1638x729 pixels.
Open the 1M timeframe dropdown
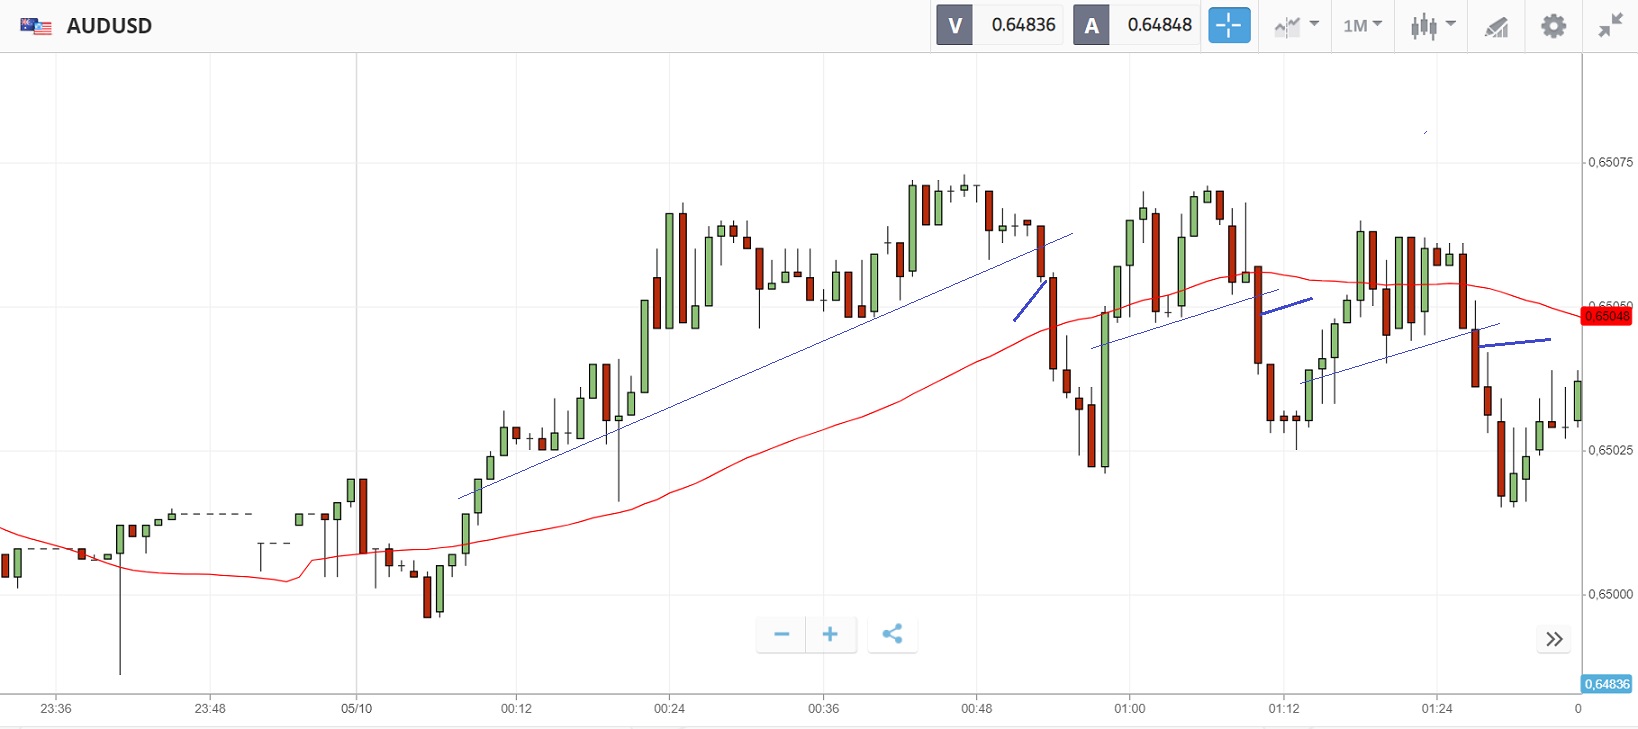pyautogui.click(x=1362, y=26)
